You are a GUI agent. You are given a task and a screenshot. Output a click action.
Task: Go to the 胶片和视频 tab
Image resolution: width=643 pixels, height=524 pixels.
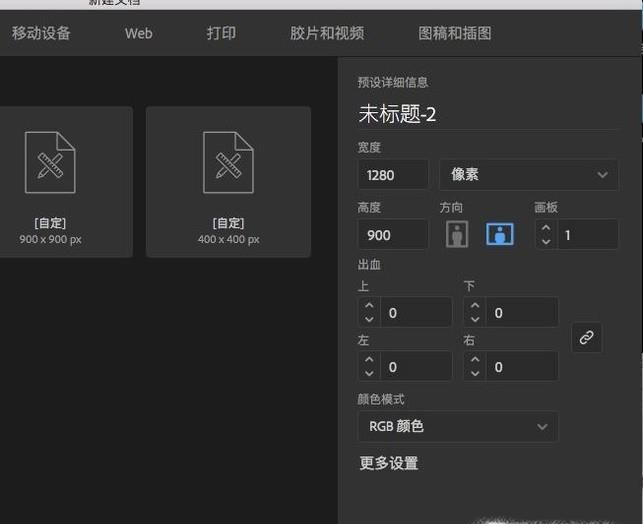327,33
